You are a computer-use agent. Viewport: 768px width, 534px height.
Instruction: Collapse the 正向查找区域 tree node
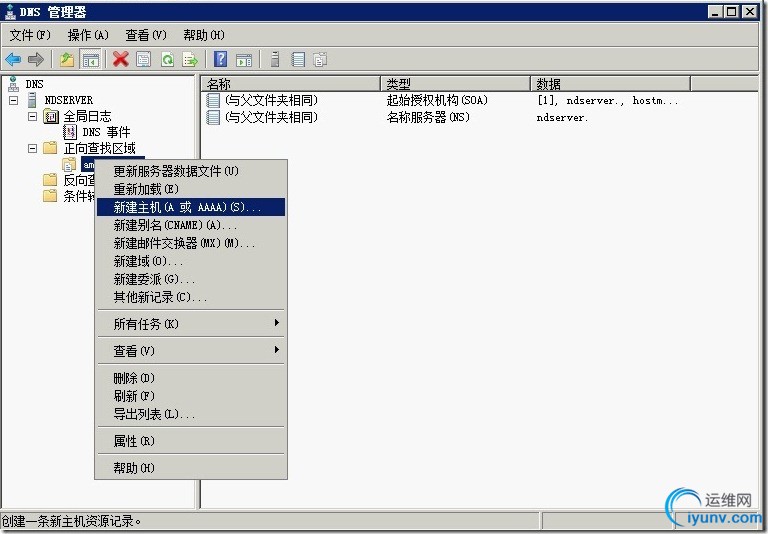point(32,148)
